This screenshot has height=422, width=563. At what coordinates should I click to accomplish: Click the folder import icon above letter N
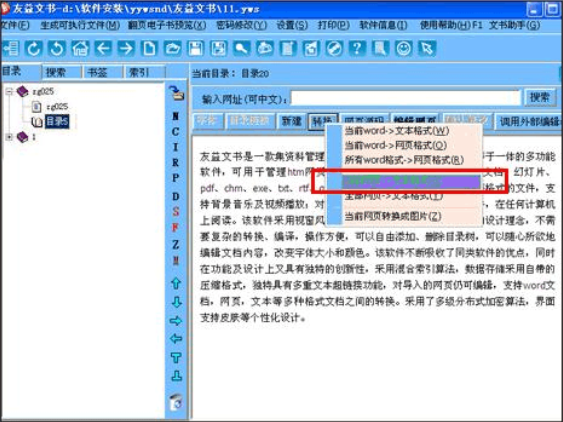click(x=176, y=93)
